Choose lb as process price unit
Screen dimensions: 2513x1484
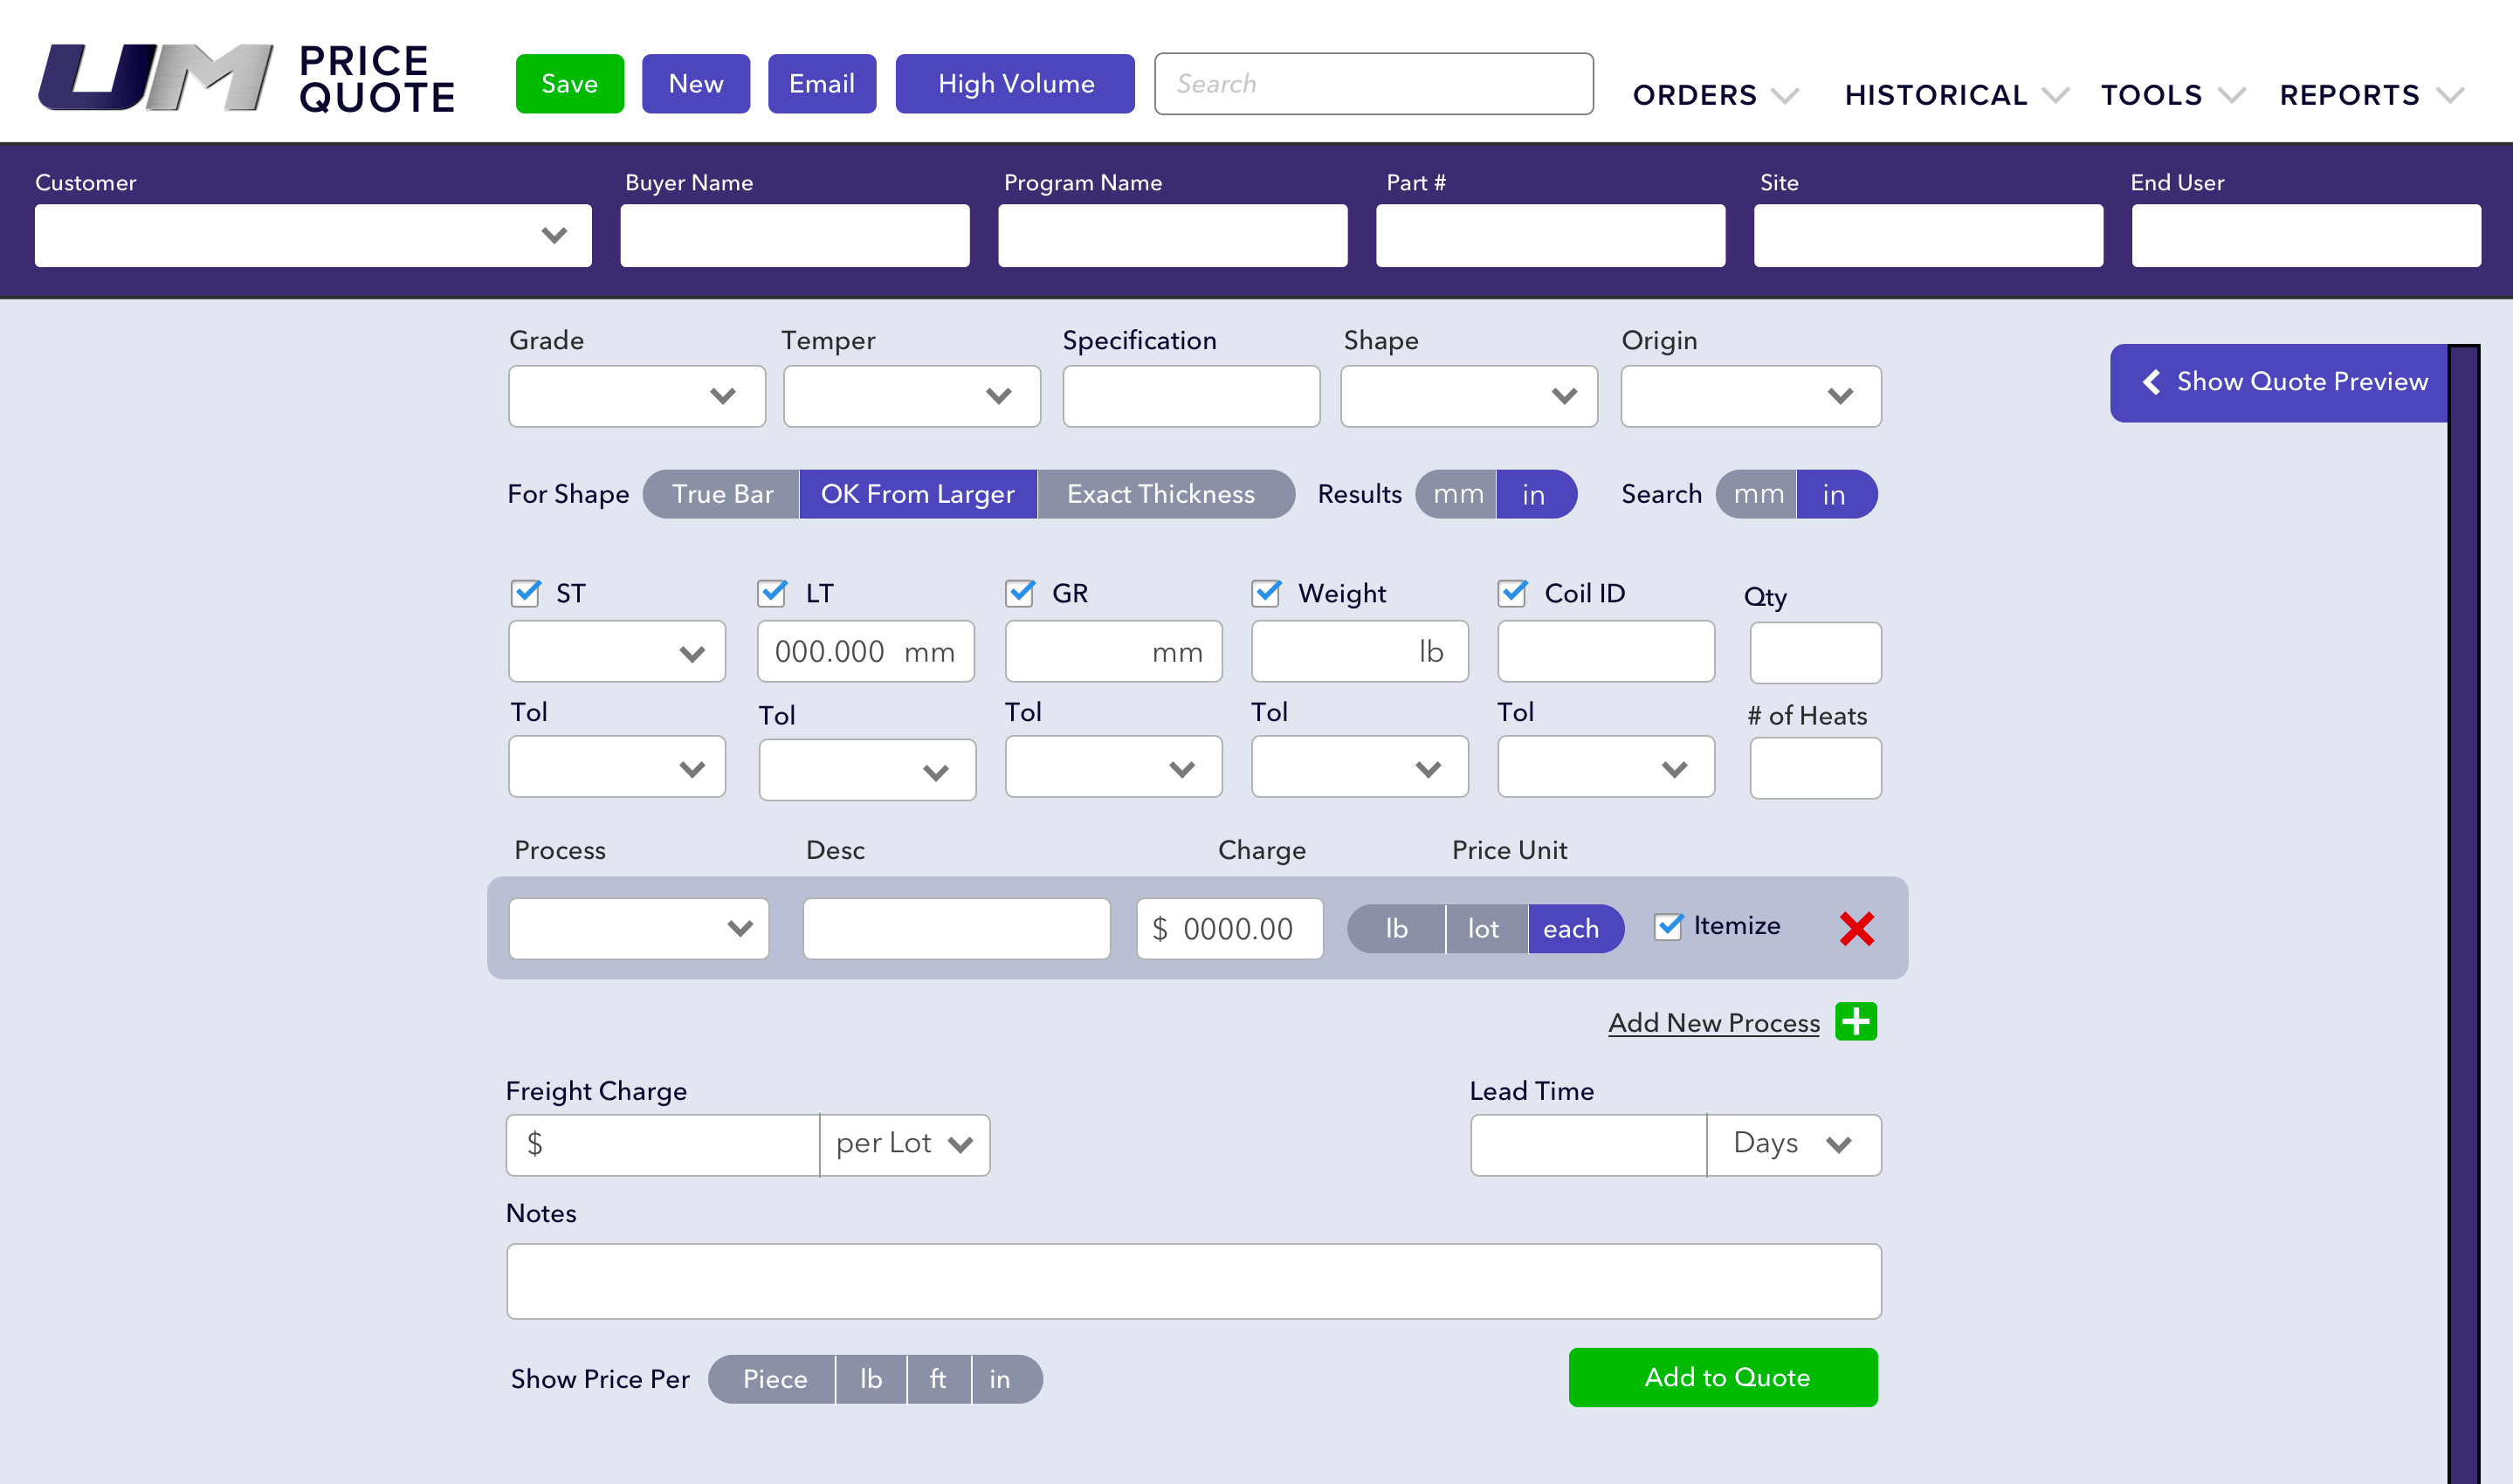point(1396,929)
